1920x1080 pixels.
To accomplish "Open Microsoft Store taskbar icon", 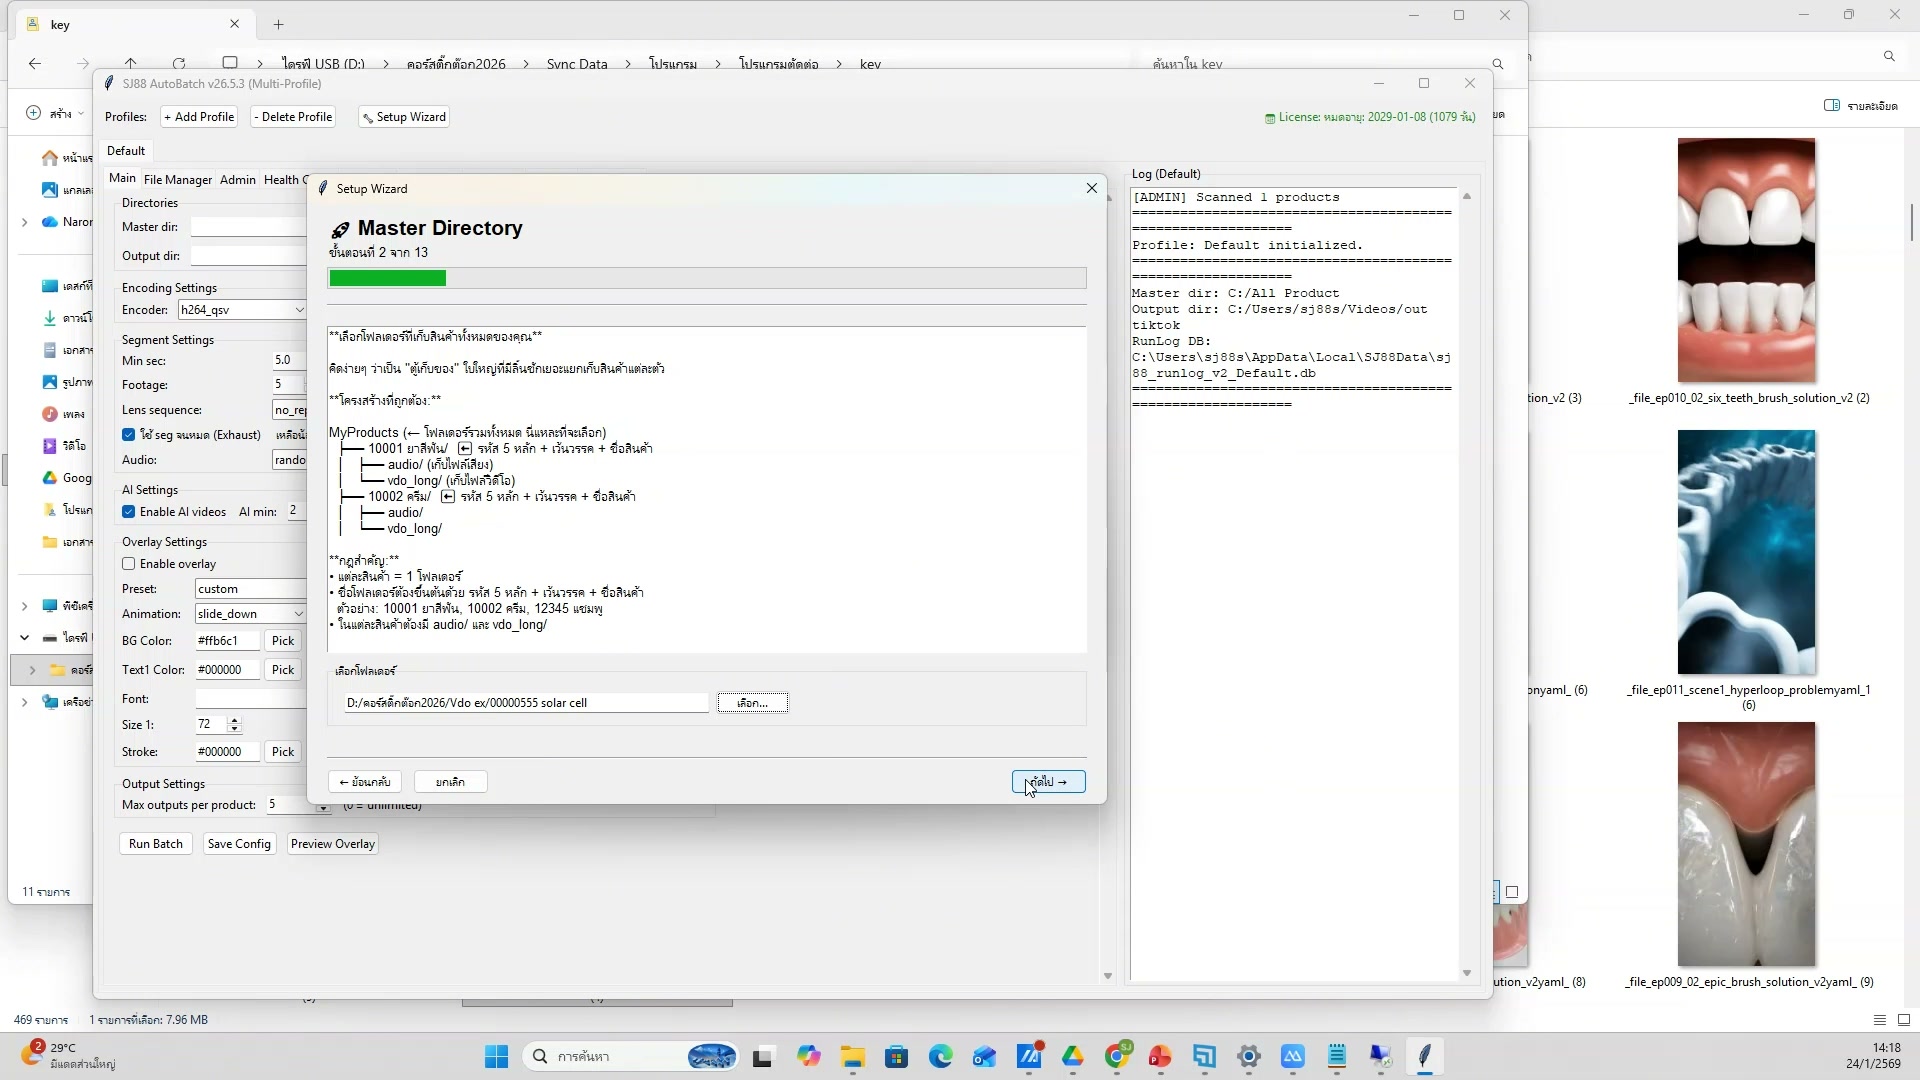I will point(896,1056).
